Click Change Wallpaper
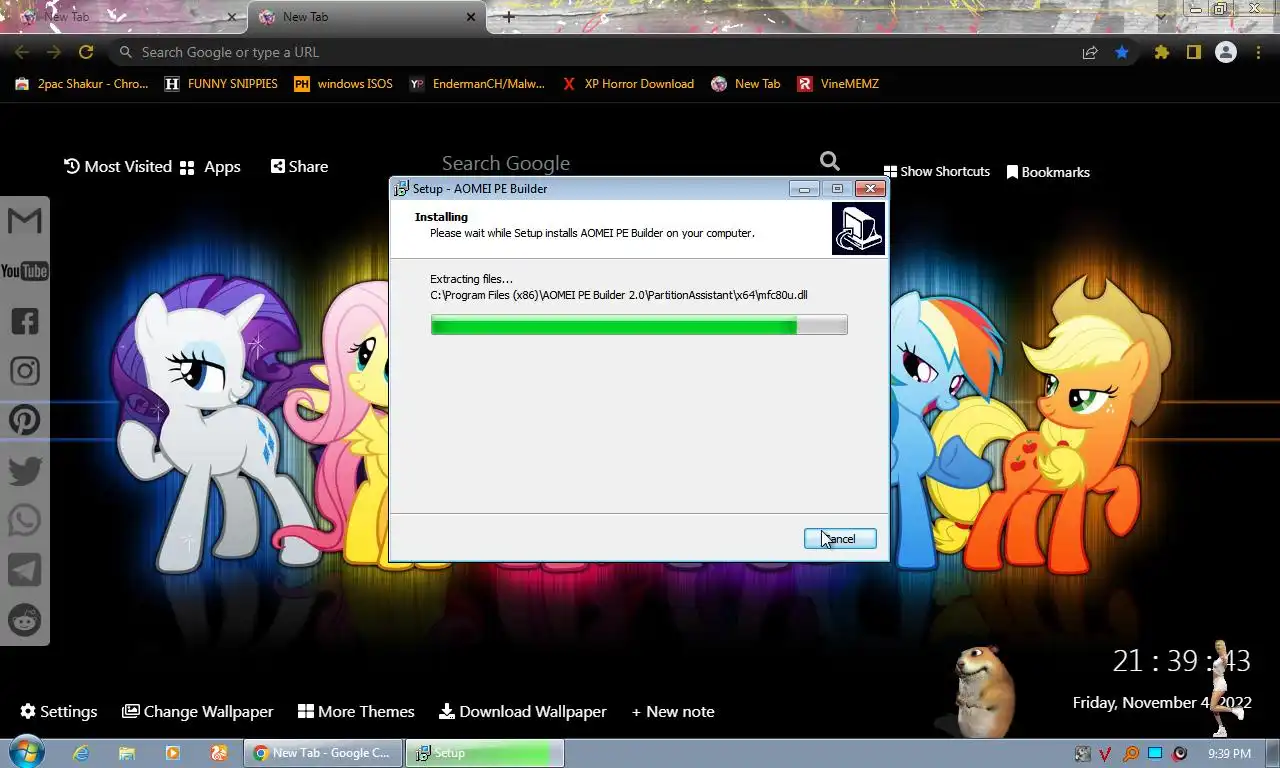 pyautogui.click(x=198, y=711)
